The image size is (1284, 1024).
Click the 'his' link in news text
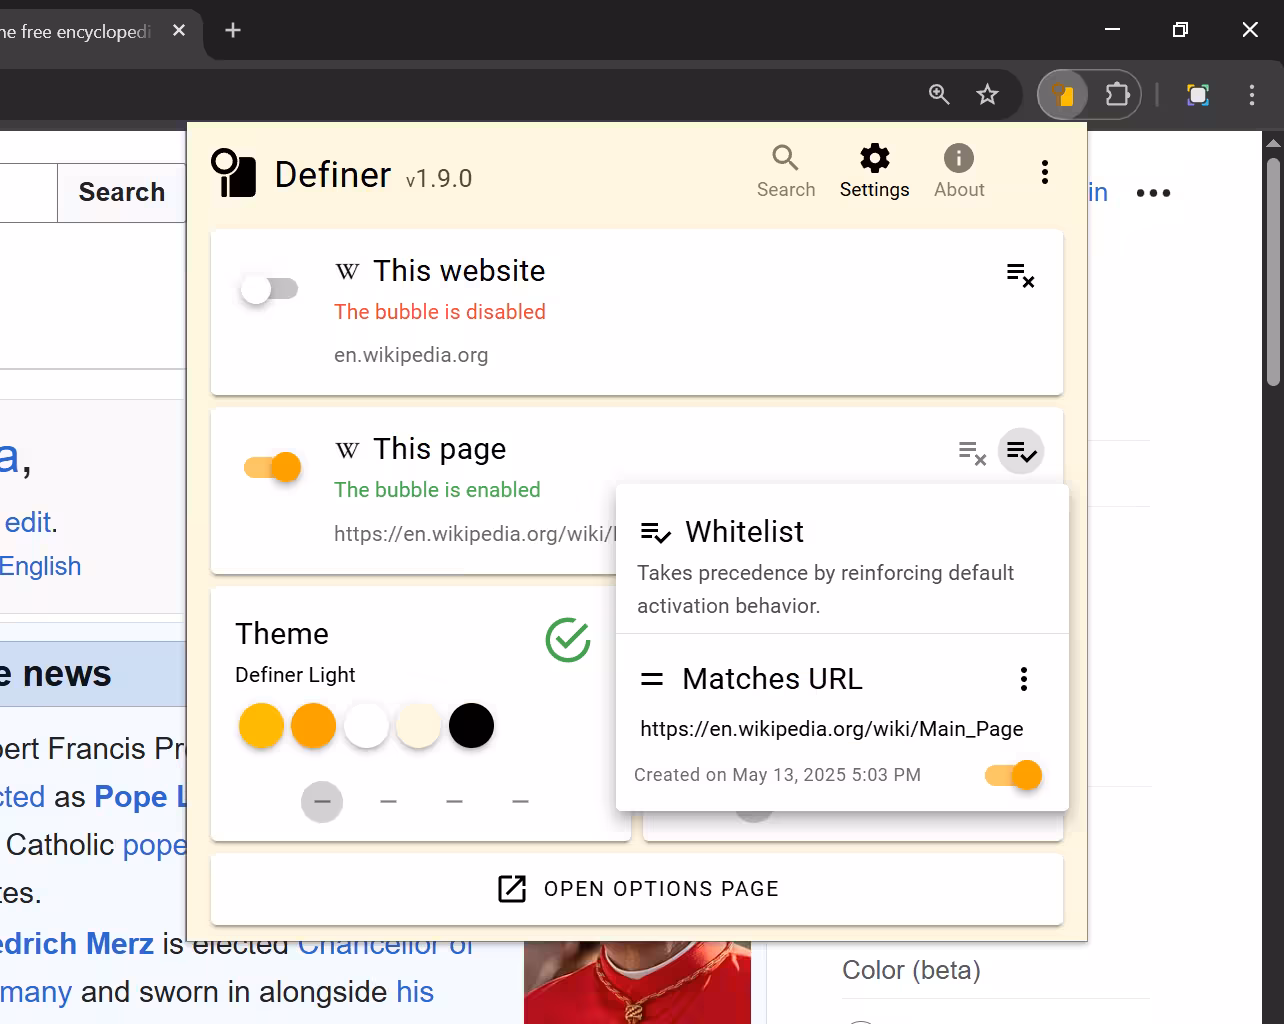[415, 992]
